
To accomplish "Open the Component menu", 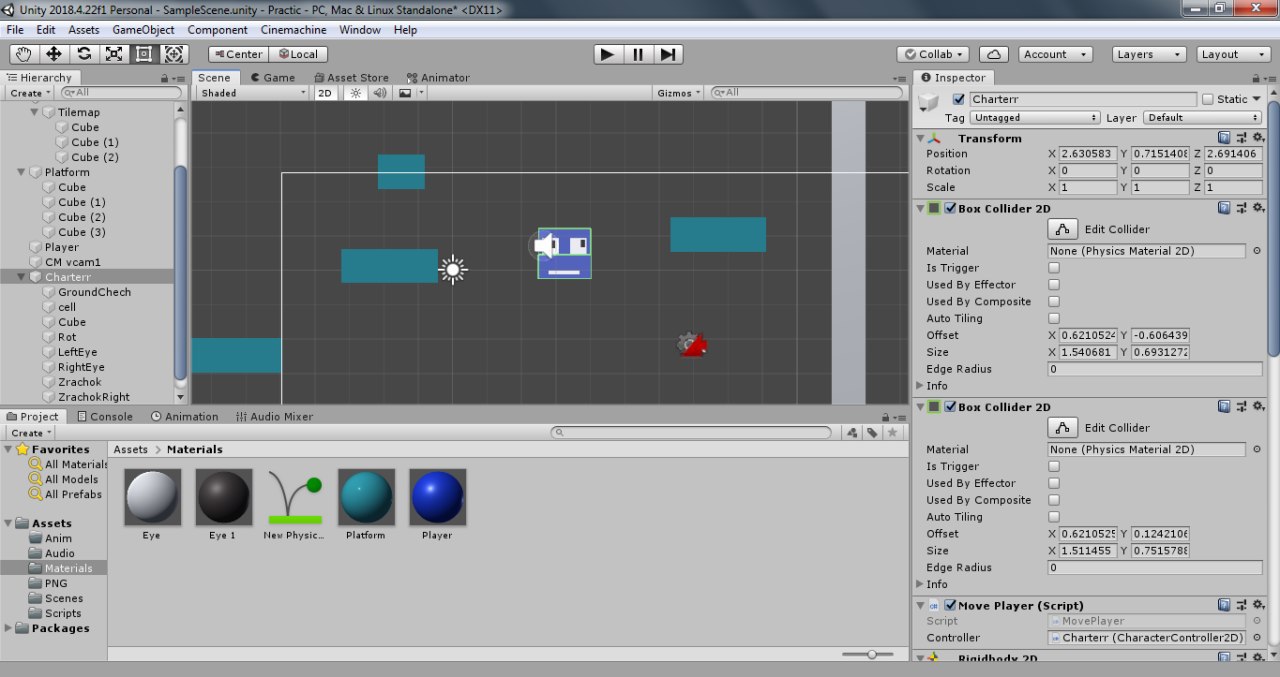I will tap(217, 30).
